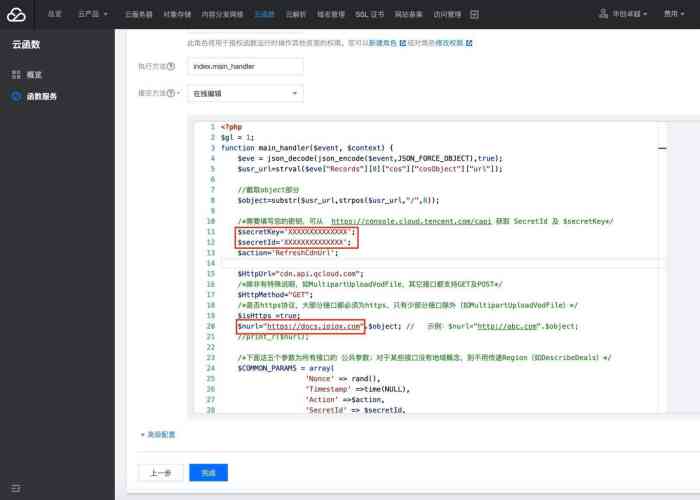Click the 概览 grid icon in sidebar
This screenshot has height=500, width=700.
16,75
